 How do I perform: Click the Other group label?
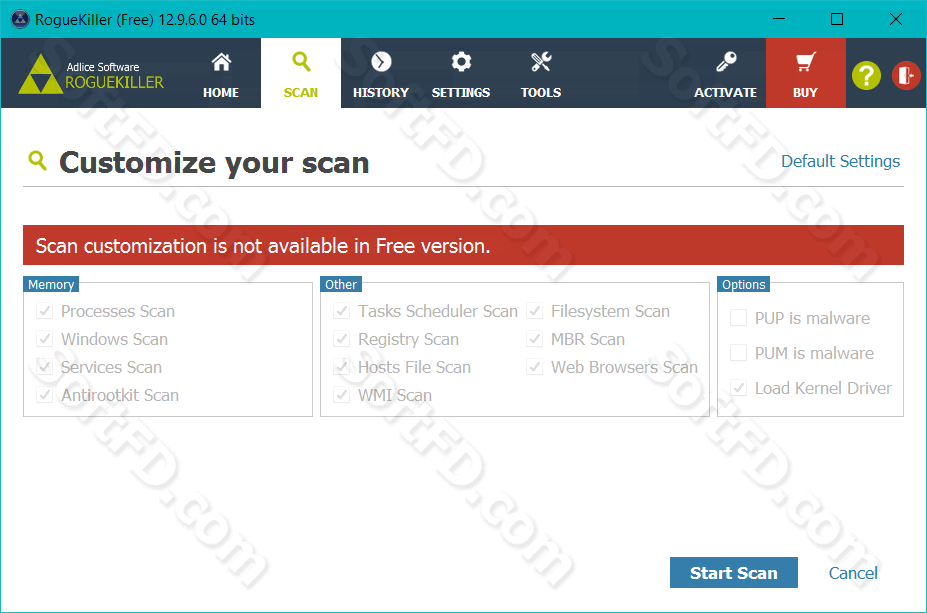pos(341,284)
